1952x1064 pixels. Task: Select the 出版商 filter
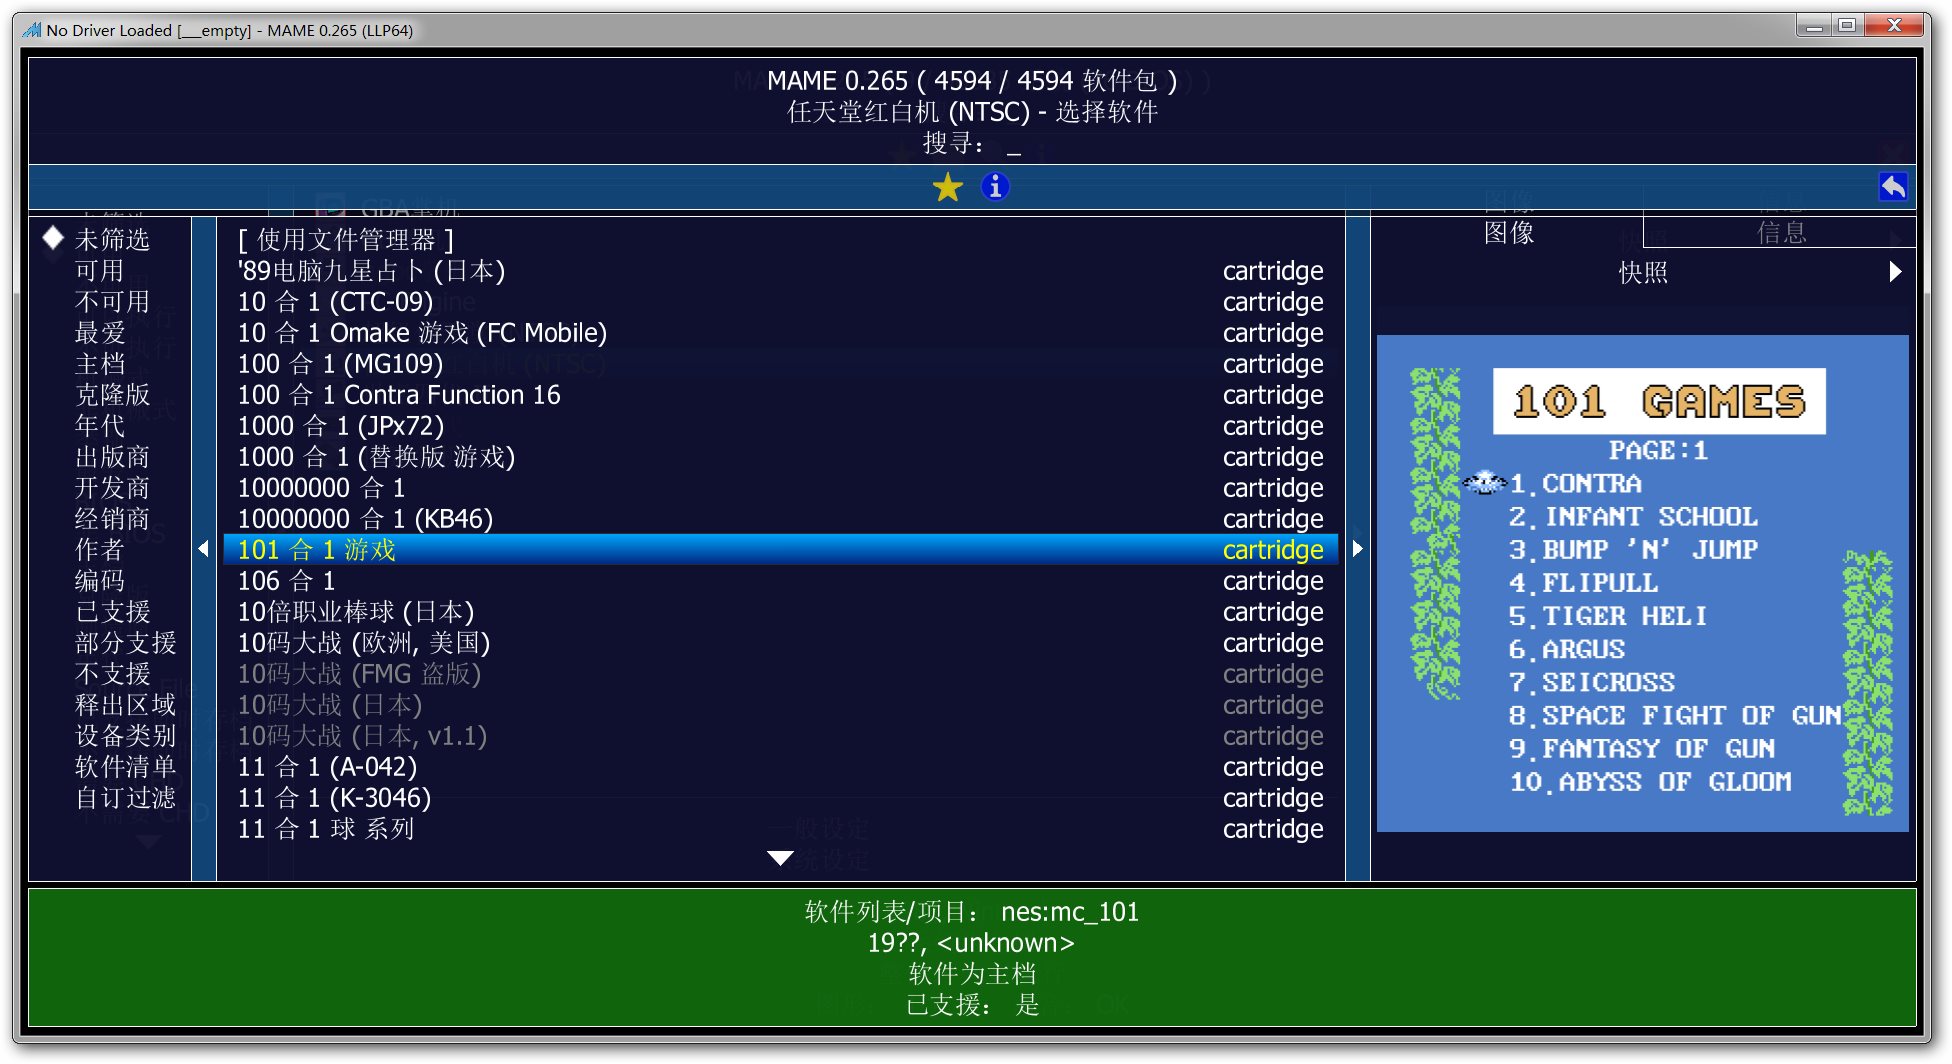[x=112, y=457]
